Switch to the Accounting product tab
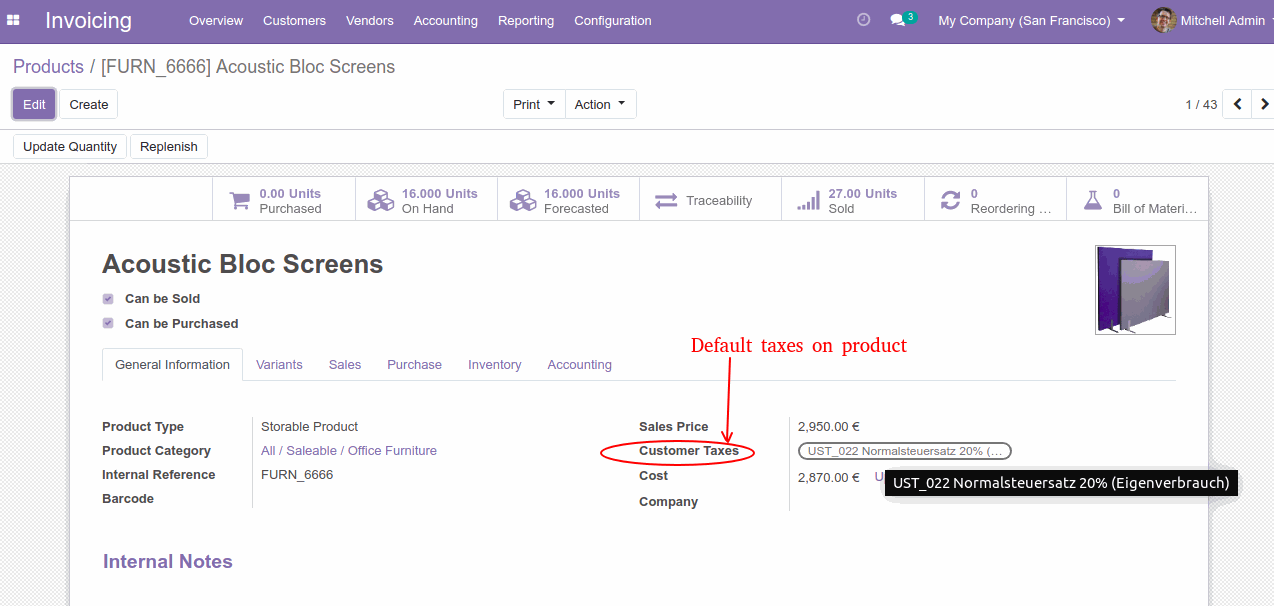 tap(579, 365)
